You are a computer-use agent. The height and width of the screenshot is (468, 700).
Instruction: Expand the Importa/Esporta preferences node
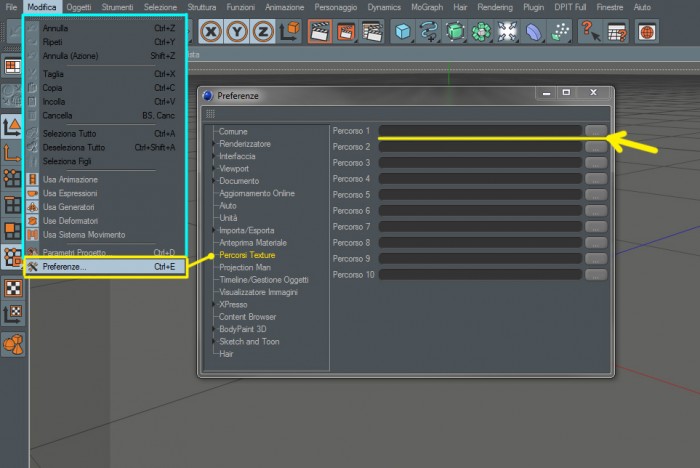click(x=214, y=230)
